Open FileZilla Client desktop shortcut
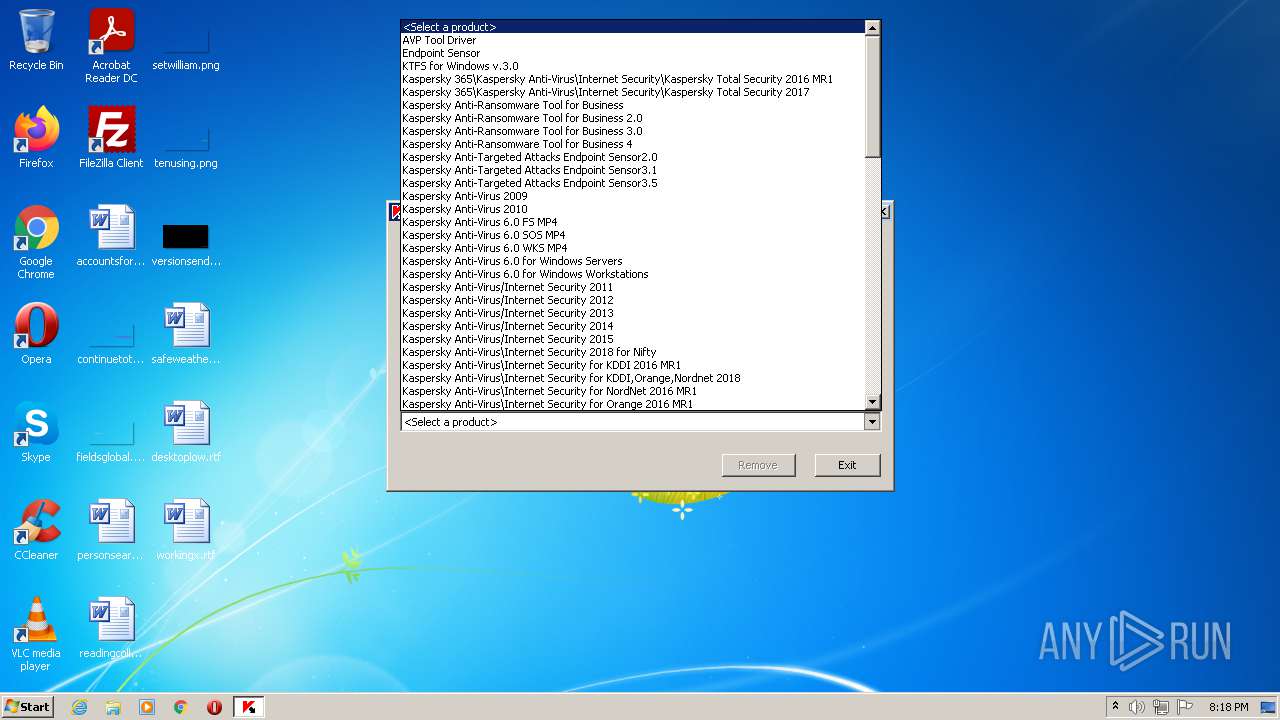Viewport: 1280px width, 720px height. point(111,138)
